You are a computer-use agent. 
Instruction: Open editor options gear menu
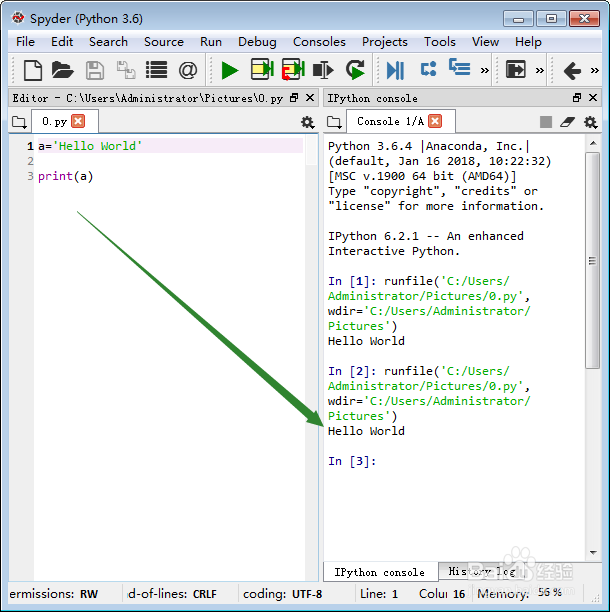(x=308, y=123)
